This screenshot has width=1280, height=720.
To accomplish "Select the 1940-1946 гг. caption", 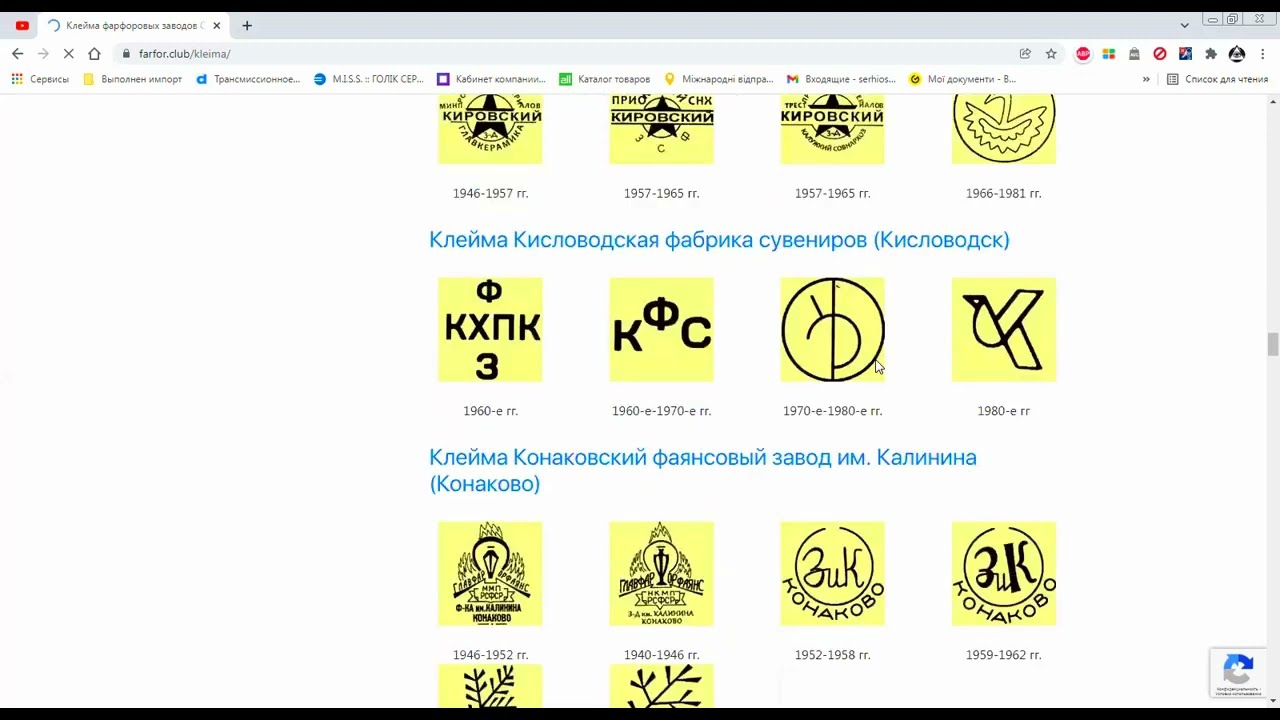I will [661, 655].
